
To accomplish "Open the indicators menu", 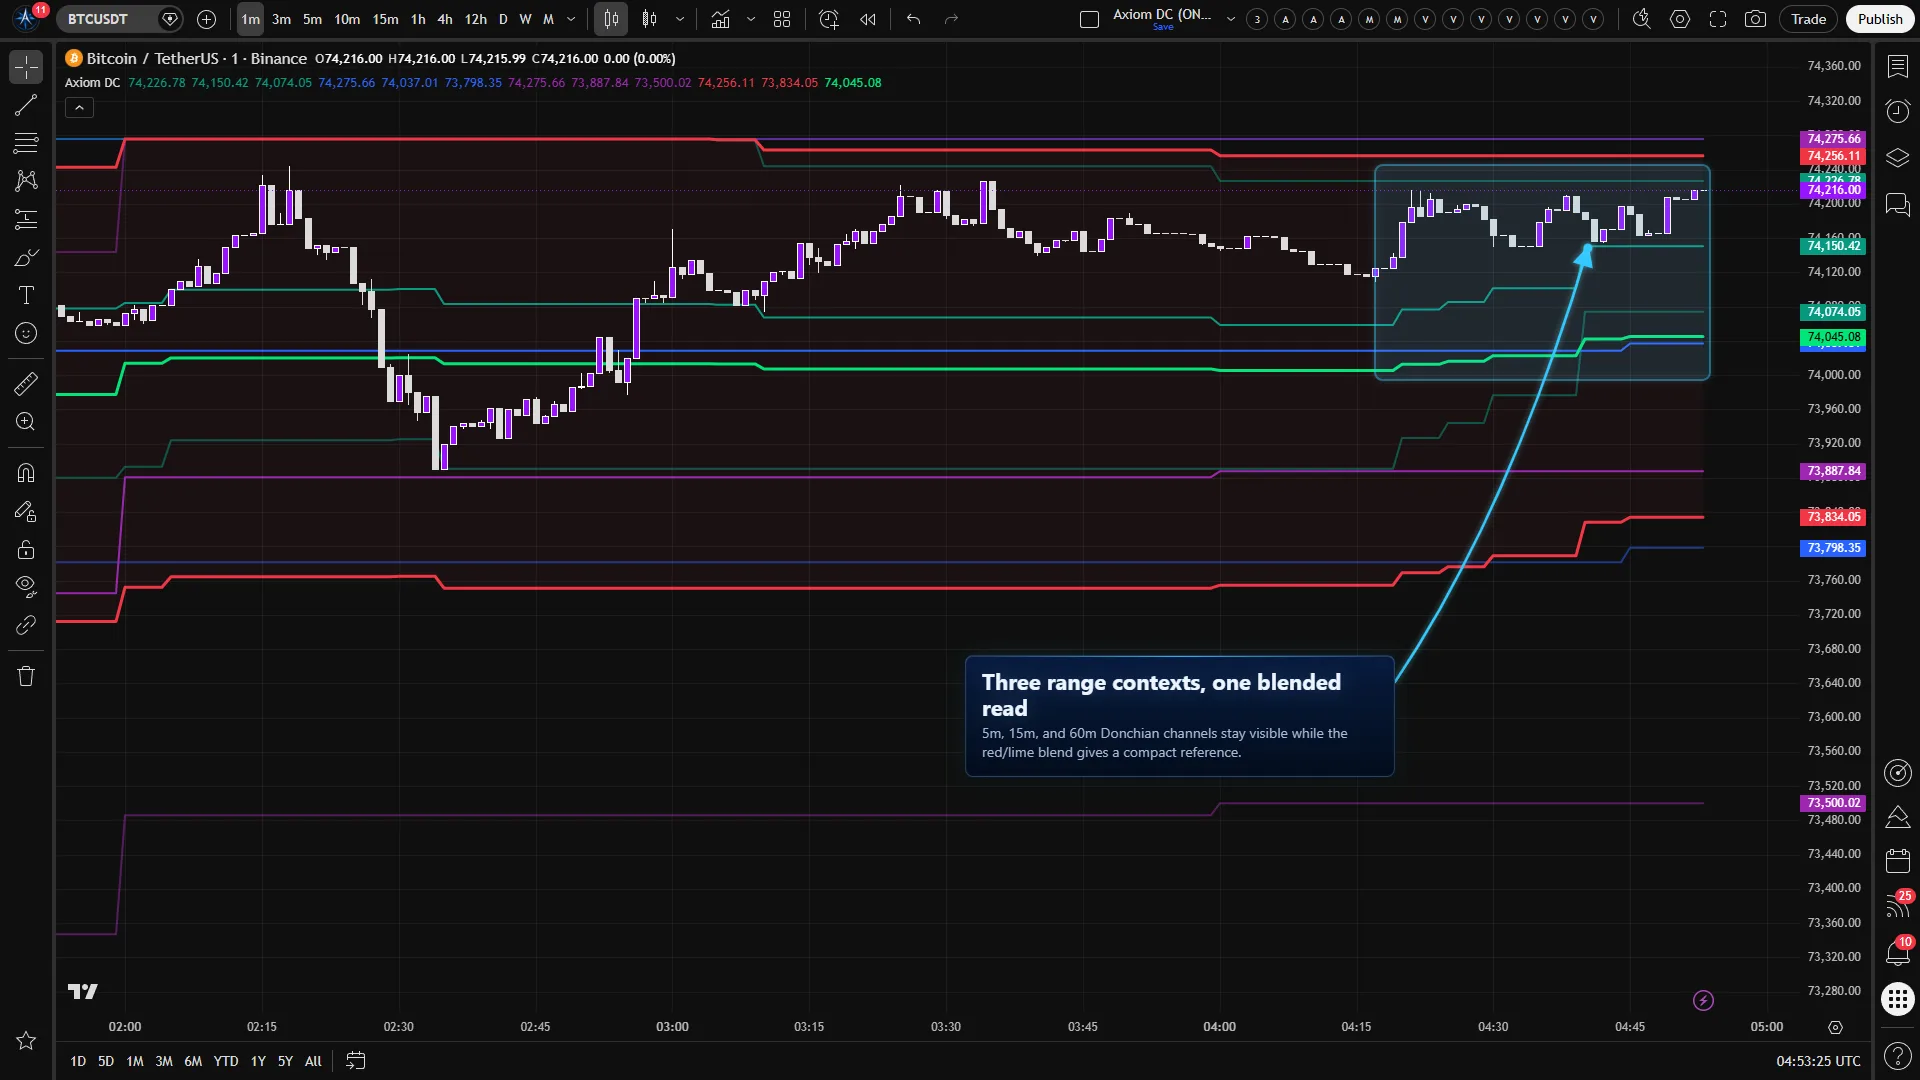I will pos(720,19).
